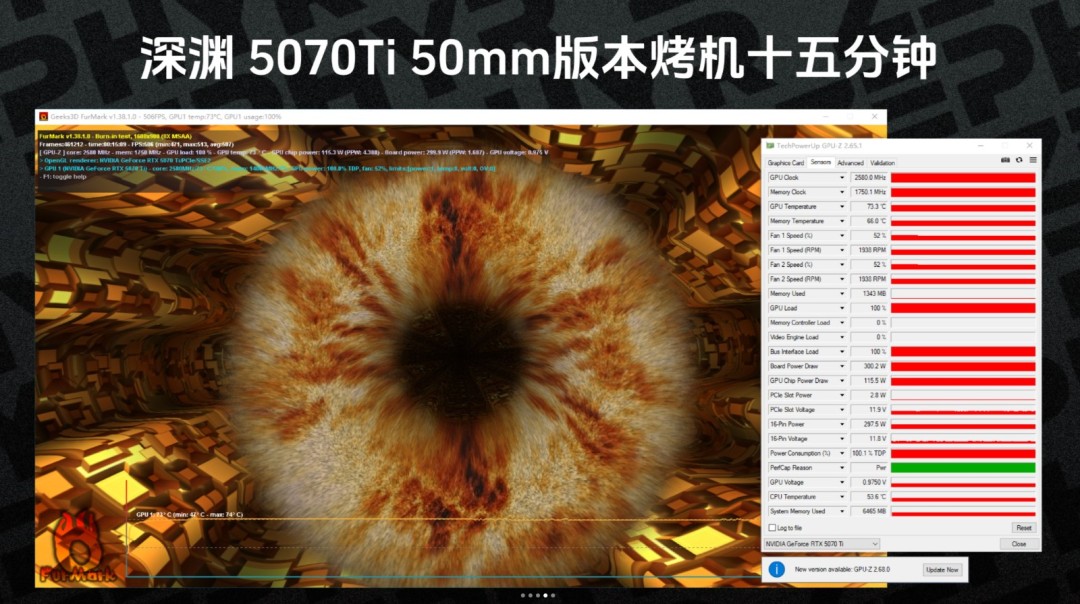1080x604 pixels.
Task: Click the Update Now button
Action: tap(941, 569)
